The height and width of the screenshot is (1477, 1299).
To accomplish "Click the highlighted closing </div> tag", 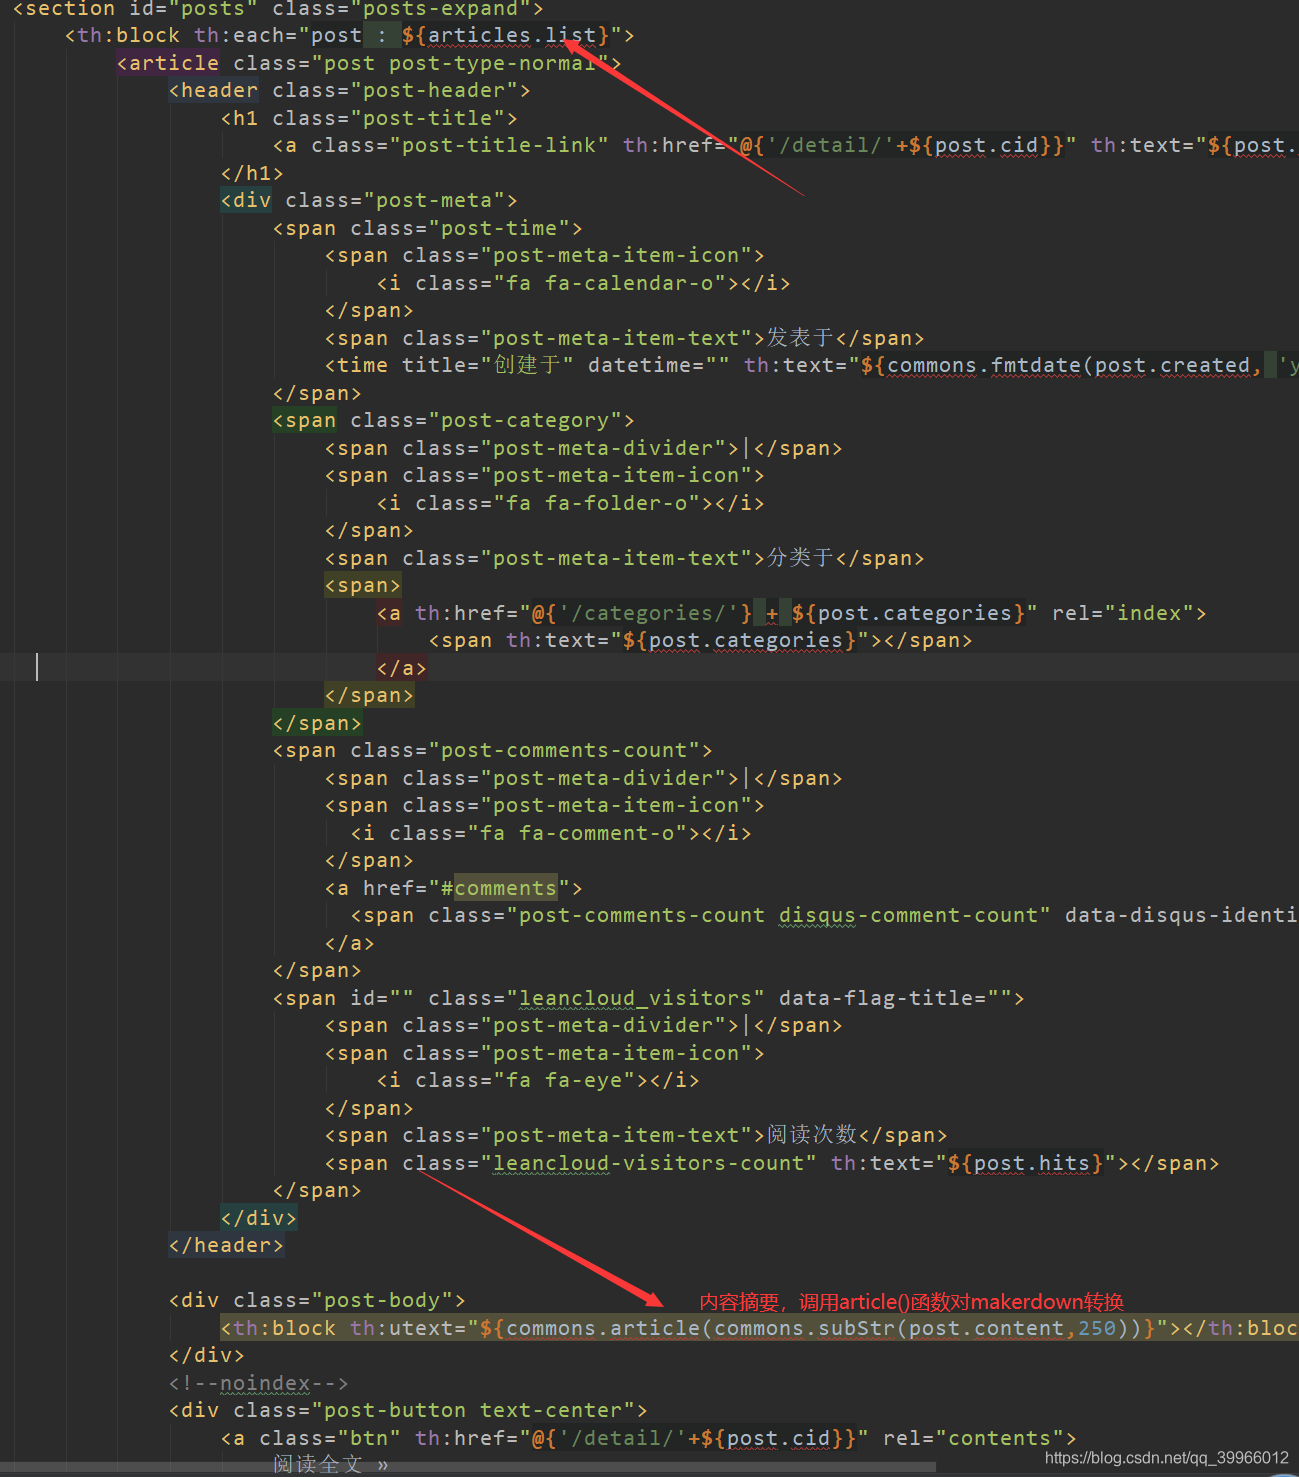I will pos(259,1218).
